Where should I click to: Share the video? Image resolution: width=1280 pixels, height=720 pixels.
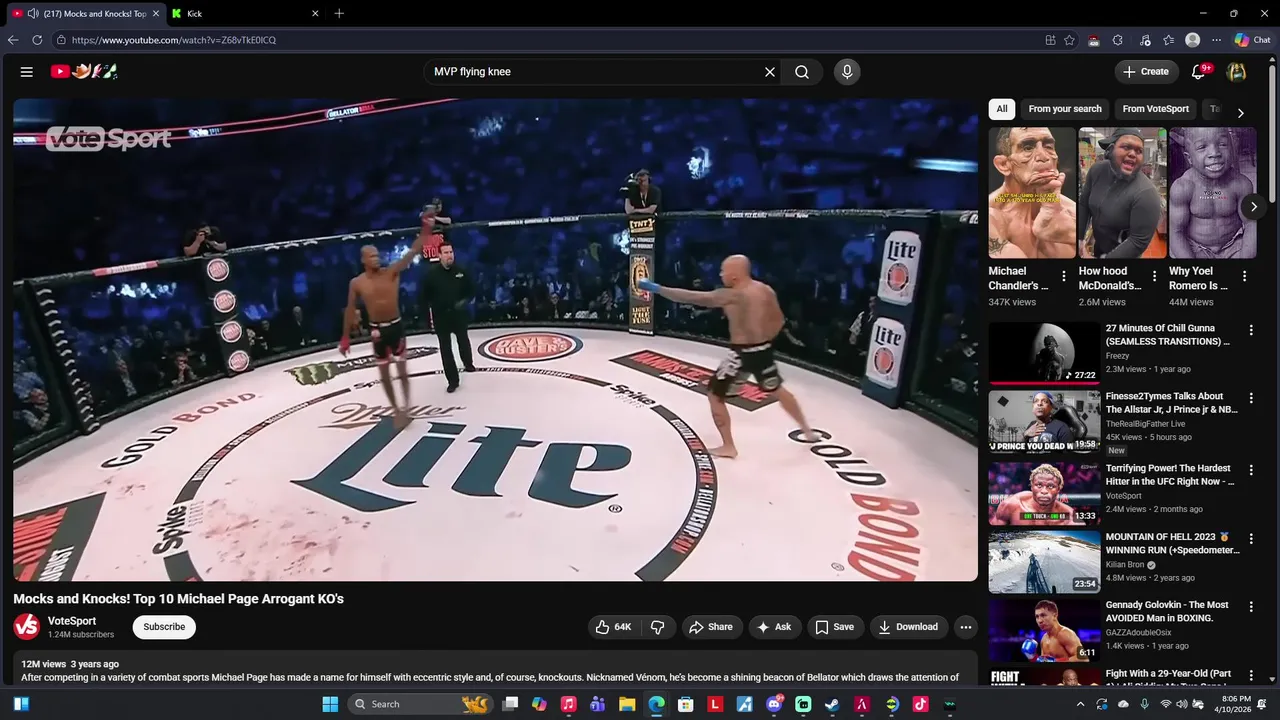coord(712,627)
